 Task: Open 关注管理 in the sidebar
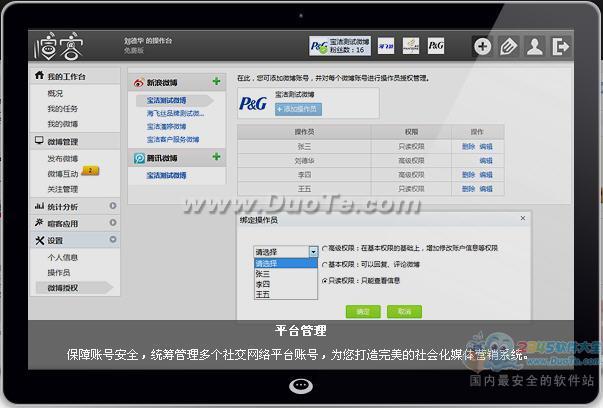(63, 189)
